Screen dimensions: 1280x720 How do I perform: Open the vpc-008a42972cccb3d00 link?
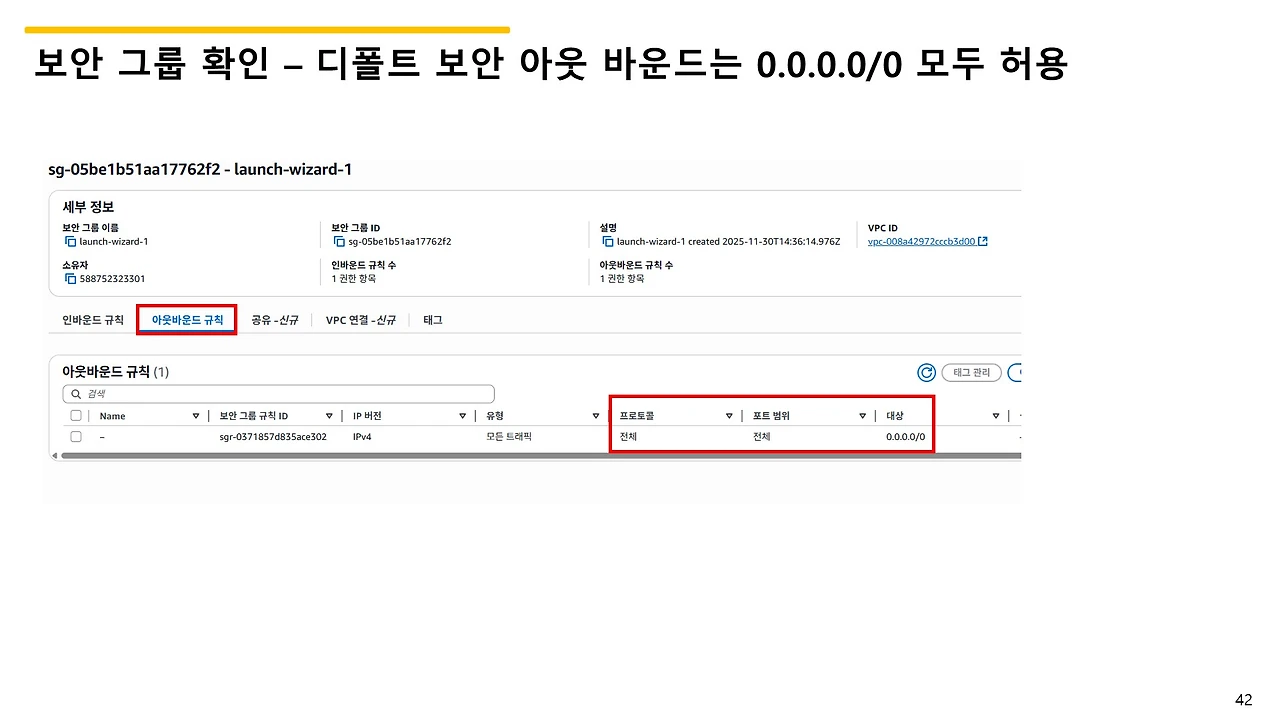922,241
